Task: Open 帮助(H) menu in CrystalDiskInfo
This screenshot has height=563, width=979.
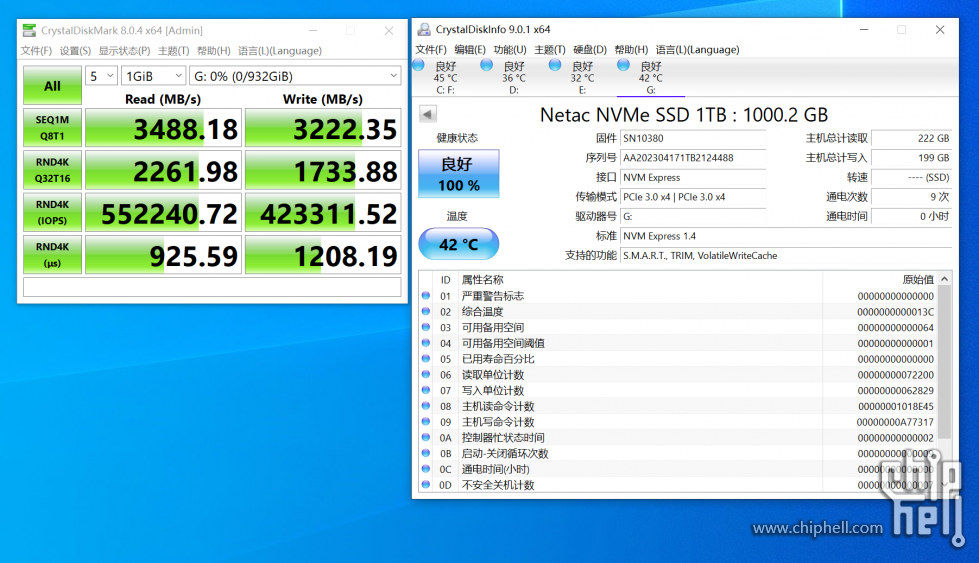Action: [631, 49]
